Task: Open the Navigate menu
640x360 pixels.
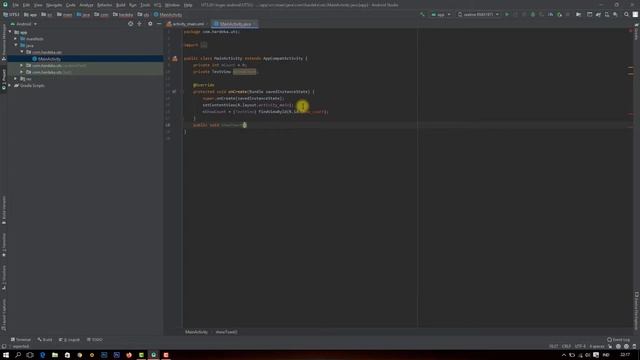Action: click(54, 5)
